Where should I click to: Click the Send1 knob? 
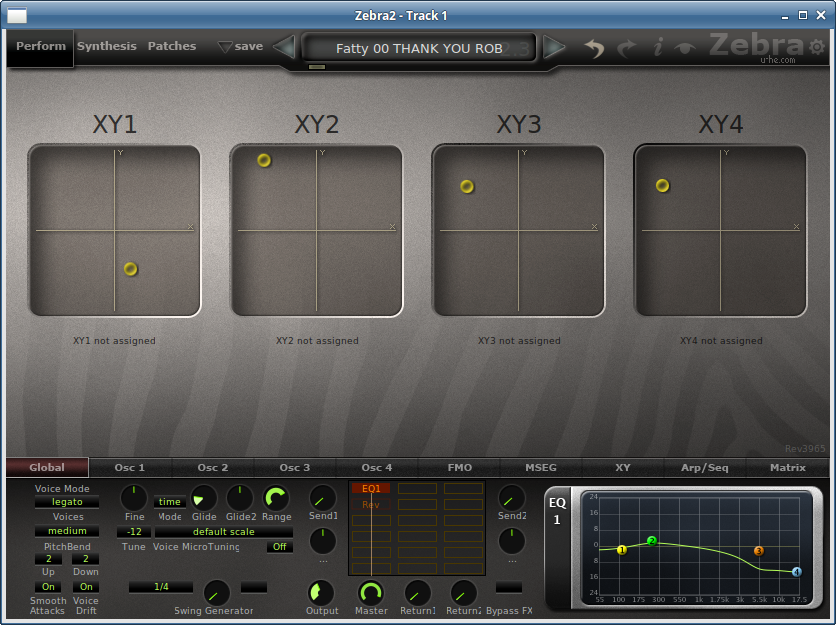click(x=323, y=498)
